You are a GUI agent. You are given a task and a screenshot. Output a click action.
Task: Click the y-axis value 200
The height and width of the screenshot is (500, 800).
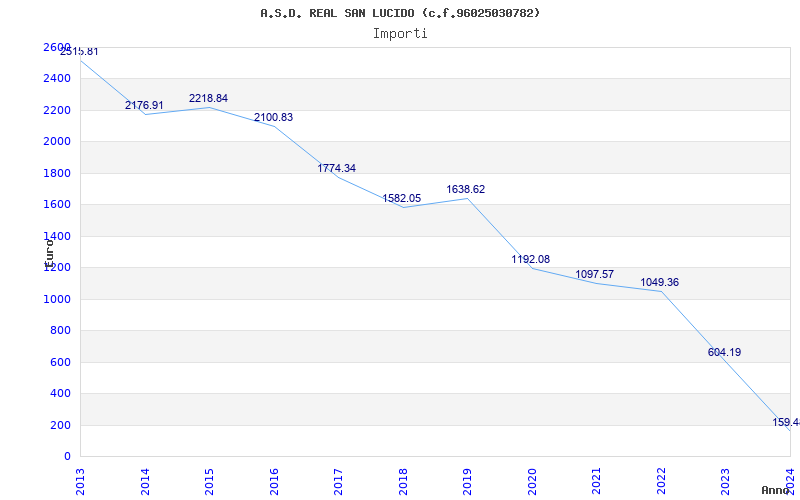click(x=61, y=425)
